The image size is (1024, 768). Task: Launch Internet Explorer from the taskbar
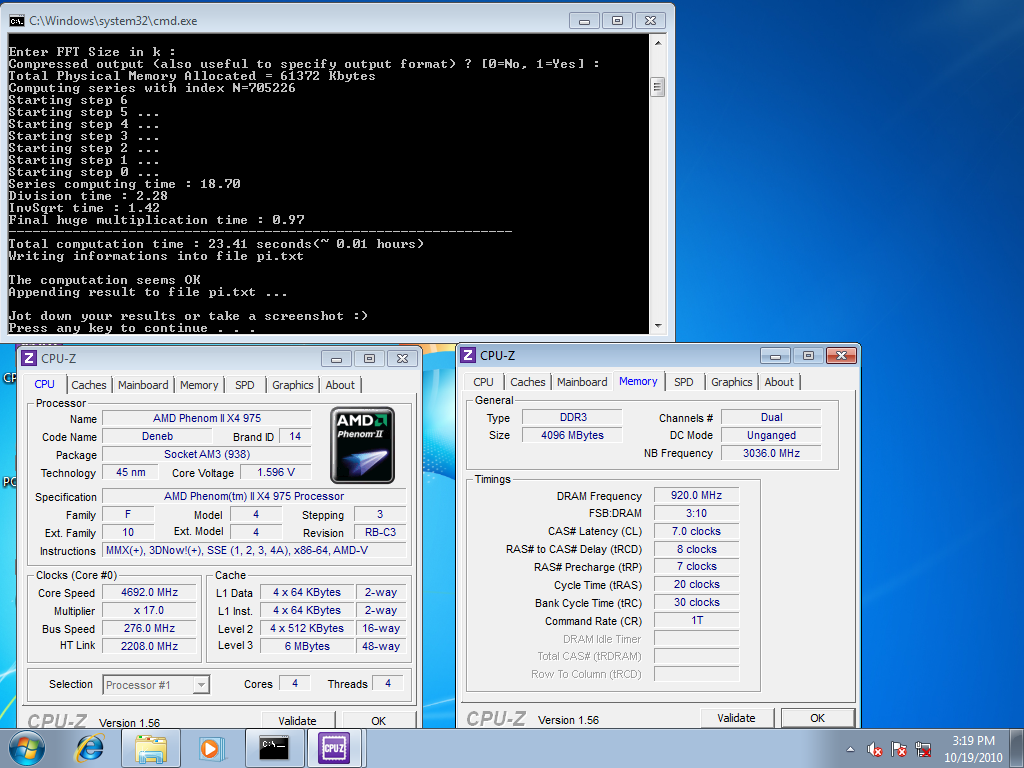(90, 748)
